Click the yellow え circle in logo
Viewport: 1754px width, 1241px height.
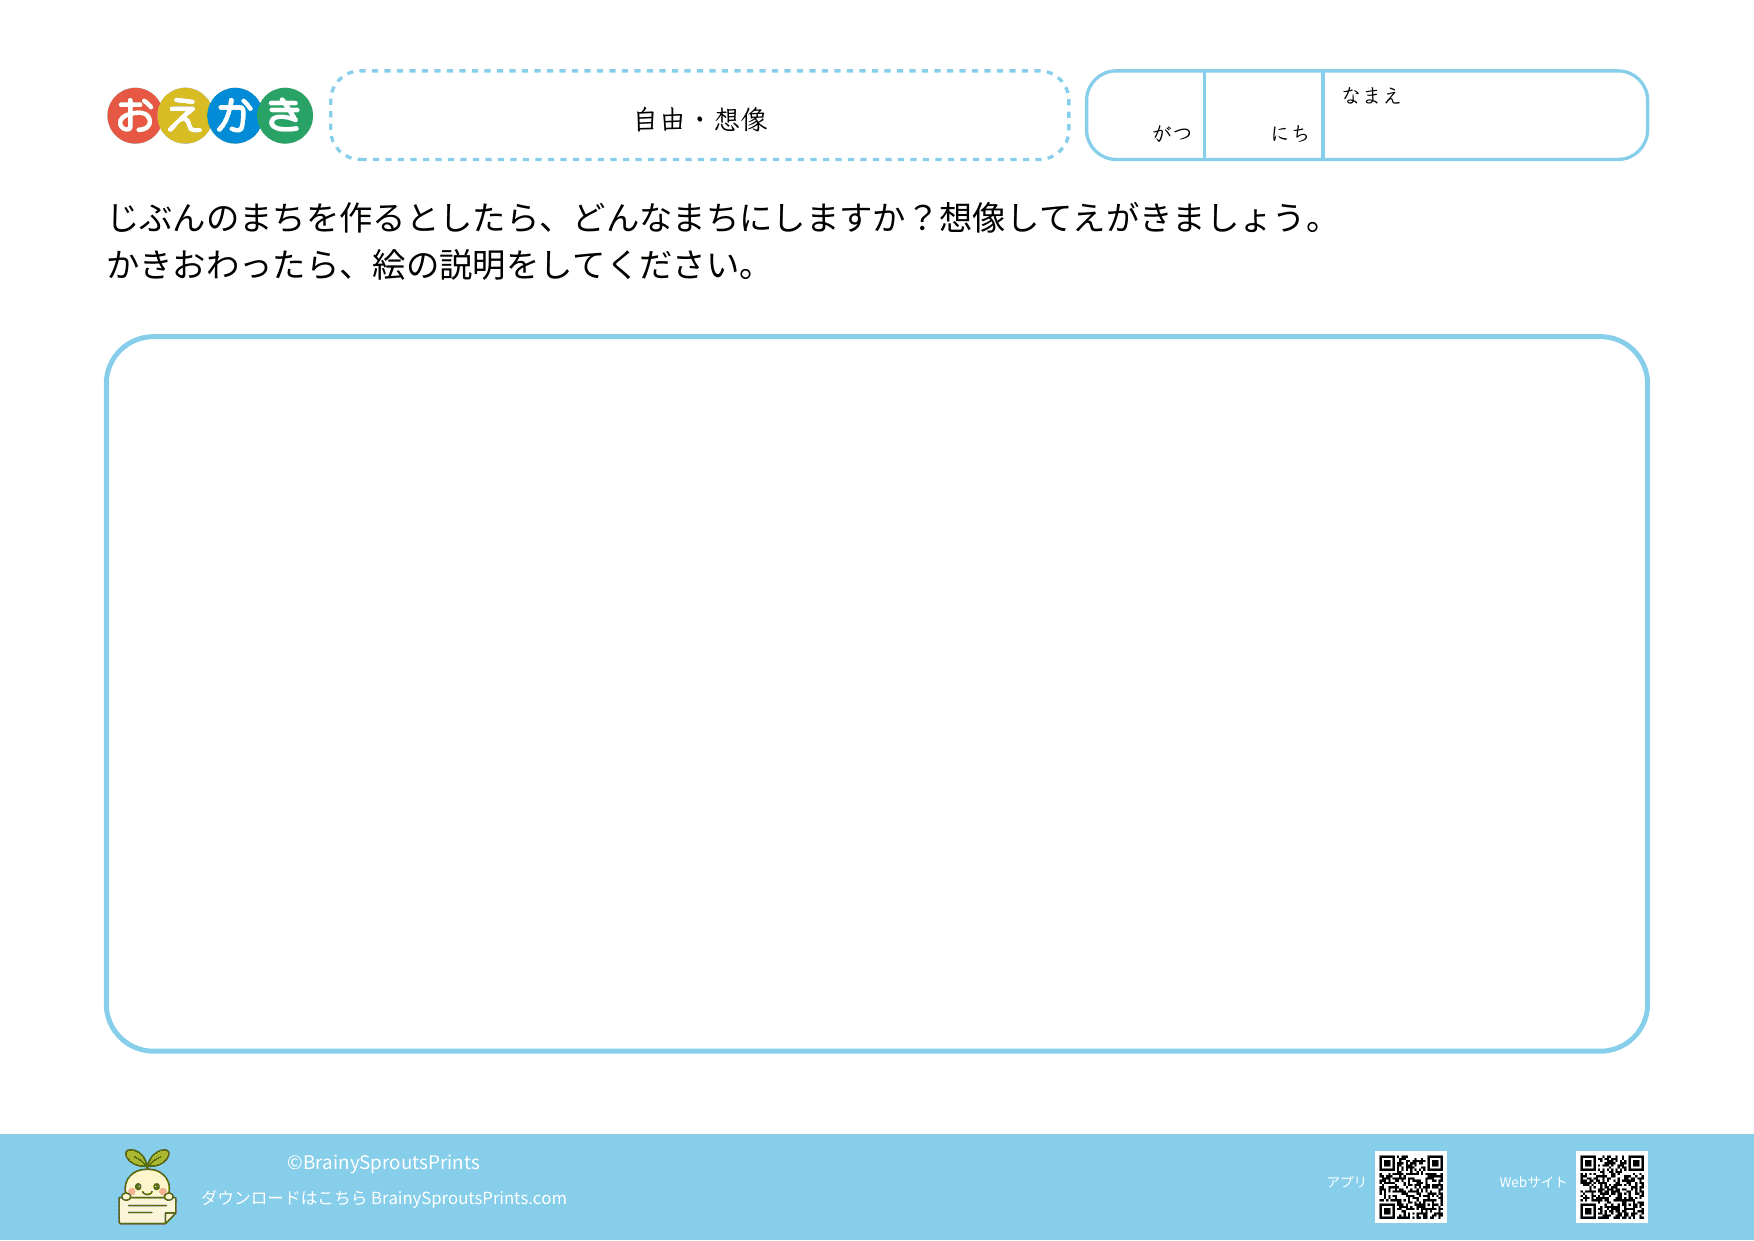[184, 116]
